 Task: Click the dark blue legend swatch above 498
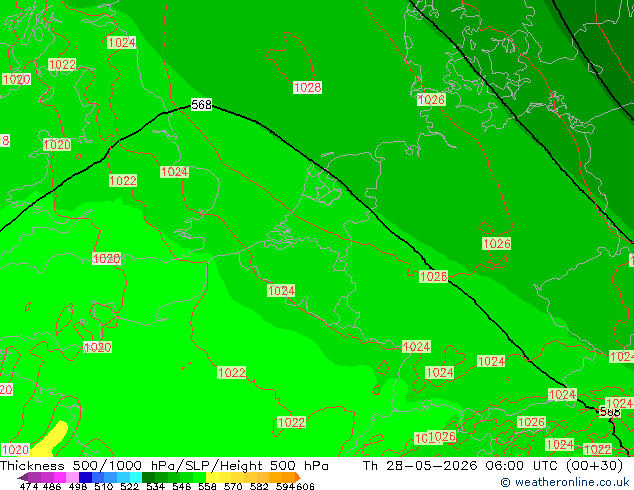pos(85,477)
